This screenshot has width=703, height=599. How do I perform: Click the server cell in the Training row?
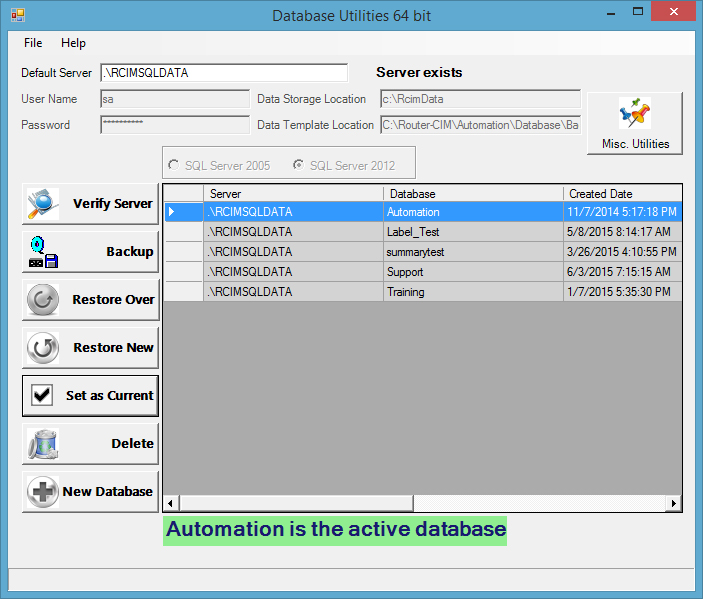click(x=293, y=291)
